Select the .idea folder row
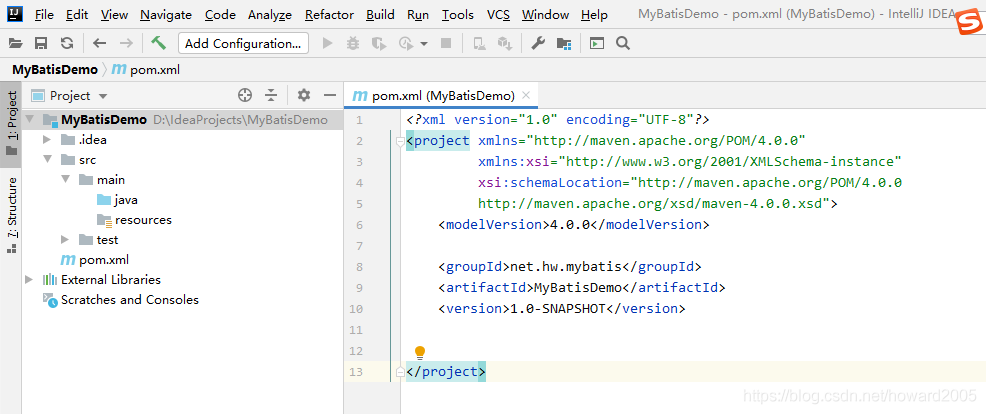986x414 pixels. (x=182, y=140)
